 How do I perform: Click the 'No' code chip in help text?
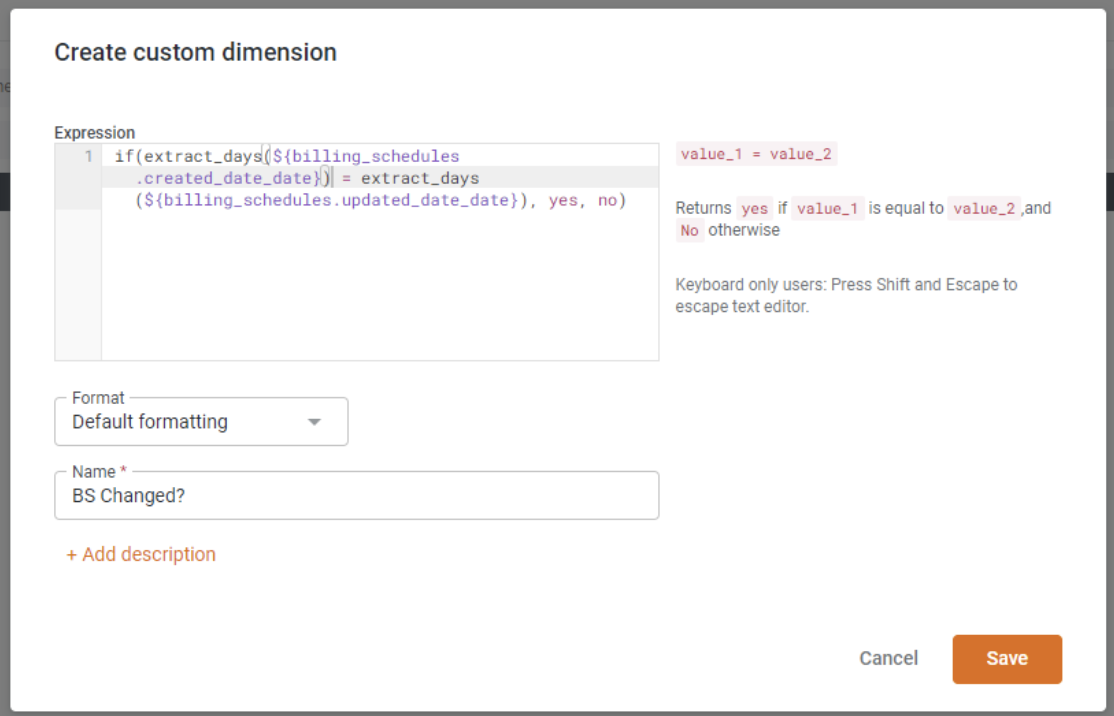[689, 230]
